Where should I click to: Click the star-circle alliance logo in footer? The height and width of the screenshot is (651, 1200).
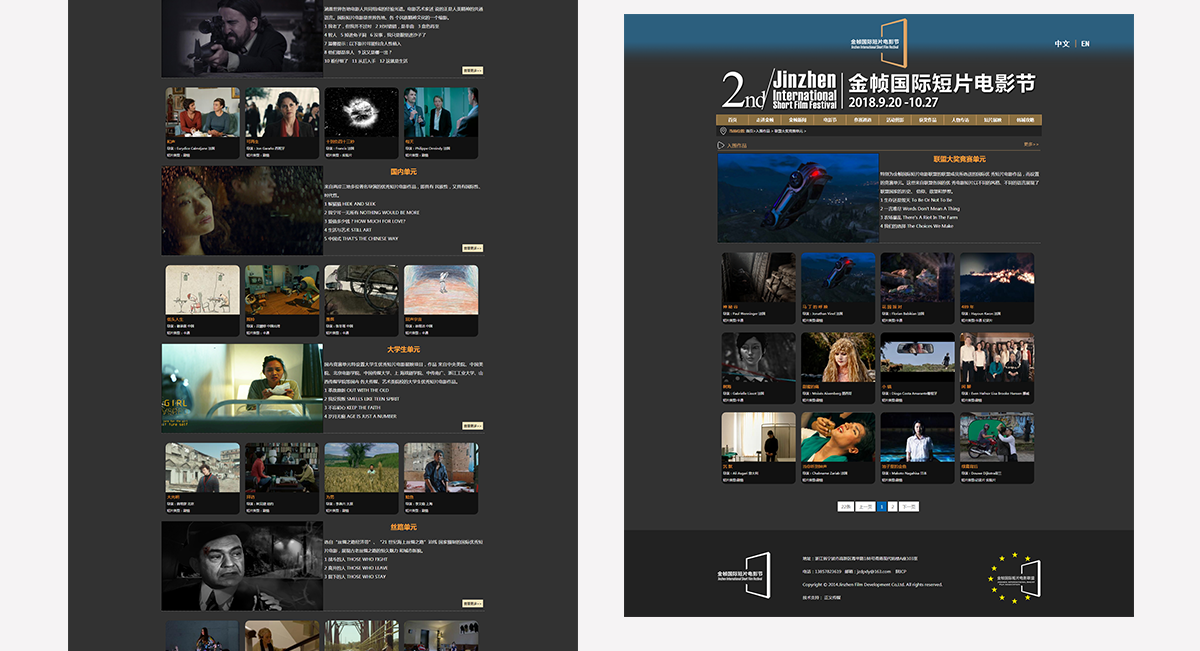point(1014,577)
